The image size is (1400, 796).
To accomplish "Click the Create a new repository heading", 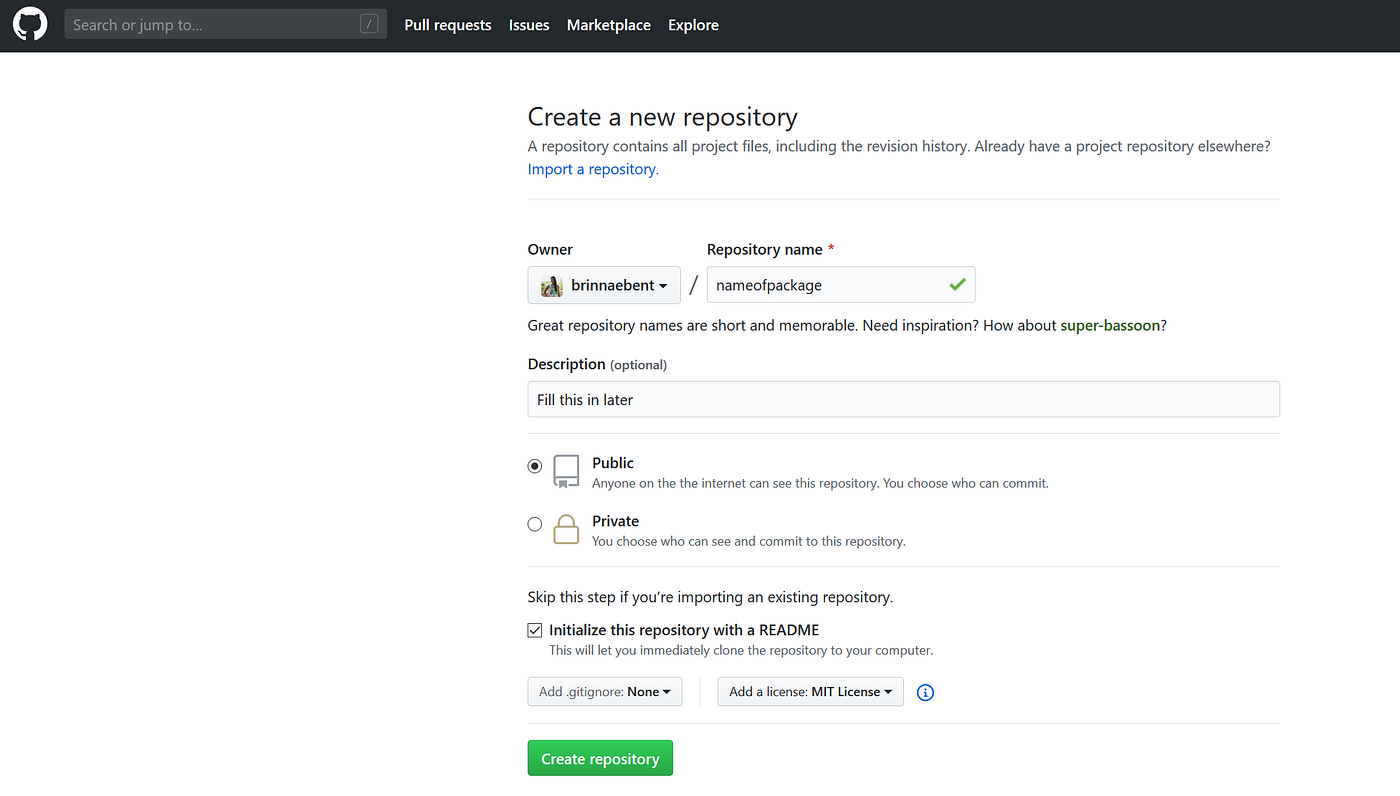I will pyautogui.click(x=663, y=117).
